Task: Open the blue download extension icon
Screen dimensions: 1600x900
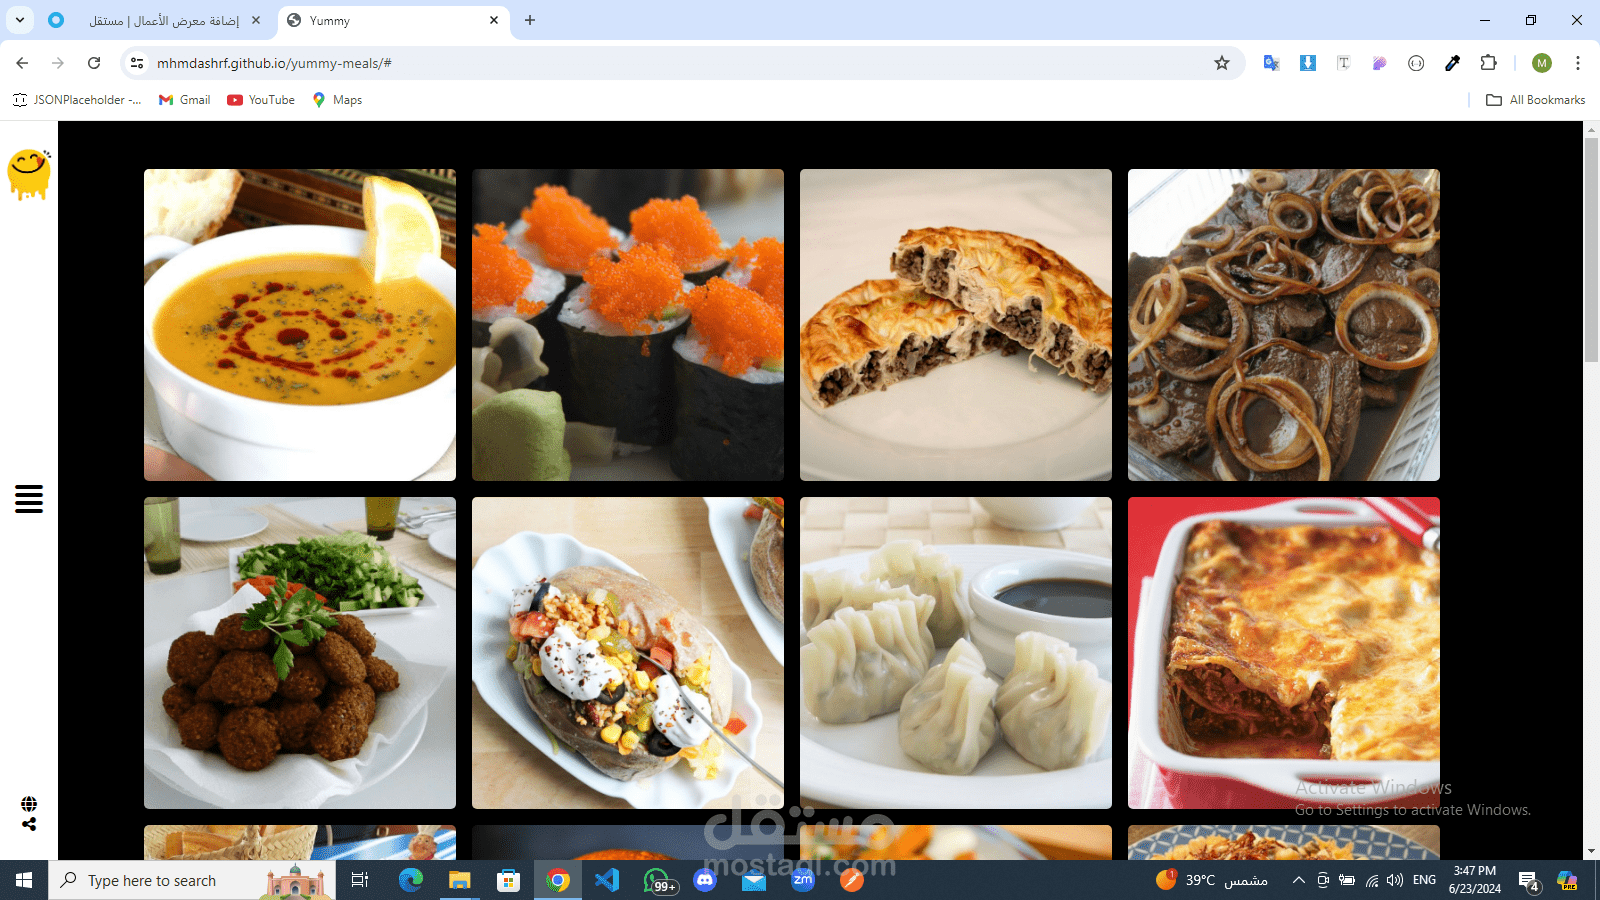Action: [1307, 63]
